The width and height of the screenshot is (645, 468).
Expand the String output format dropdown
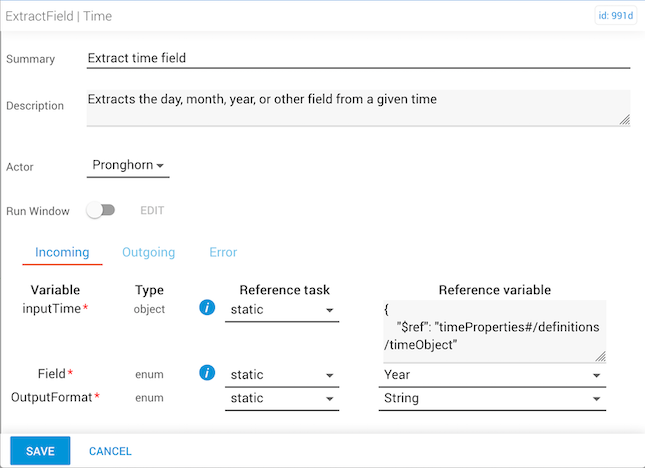pyautogui.click(x=493, y=398)
